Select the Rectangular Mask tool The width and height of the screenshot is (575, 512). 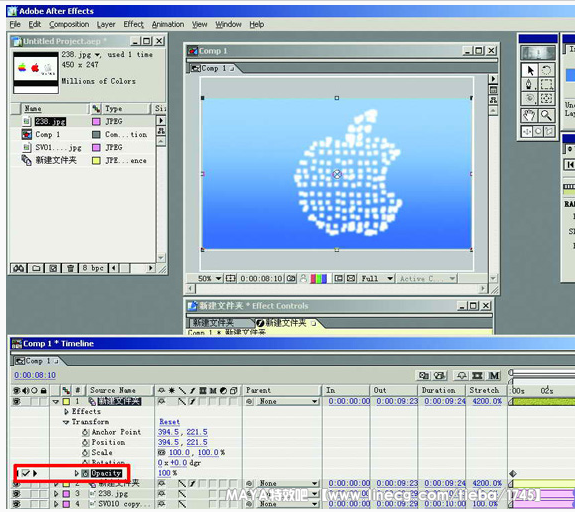(546, 84)
